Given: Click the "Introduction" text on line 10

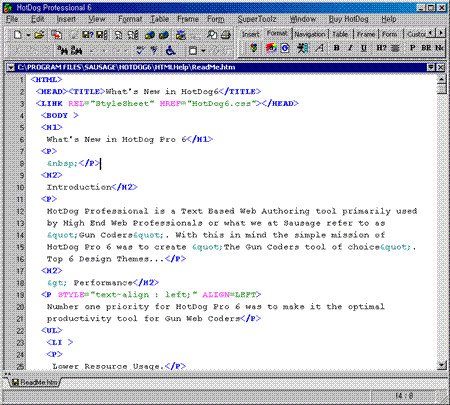Looking at the screenshot, I should (x=79, y=187).
